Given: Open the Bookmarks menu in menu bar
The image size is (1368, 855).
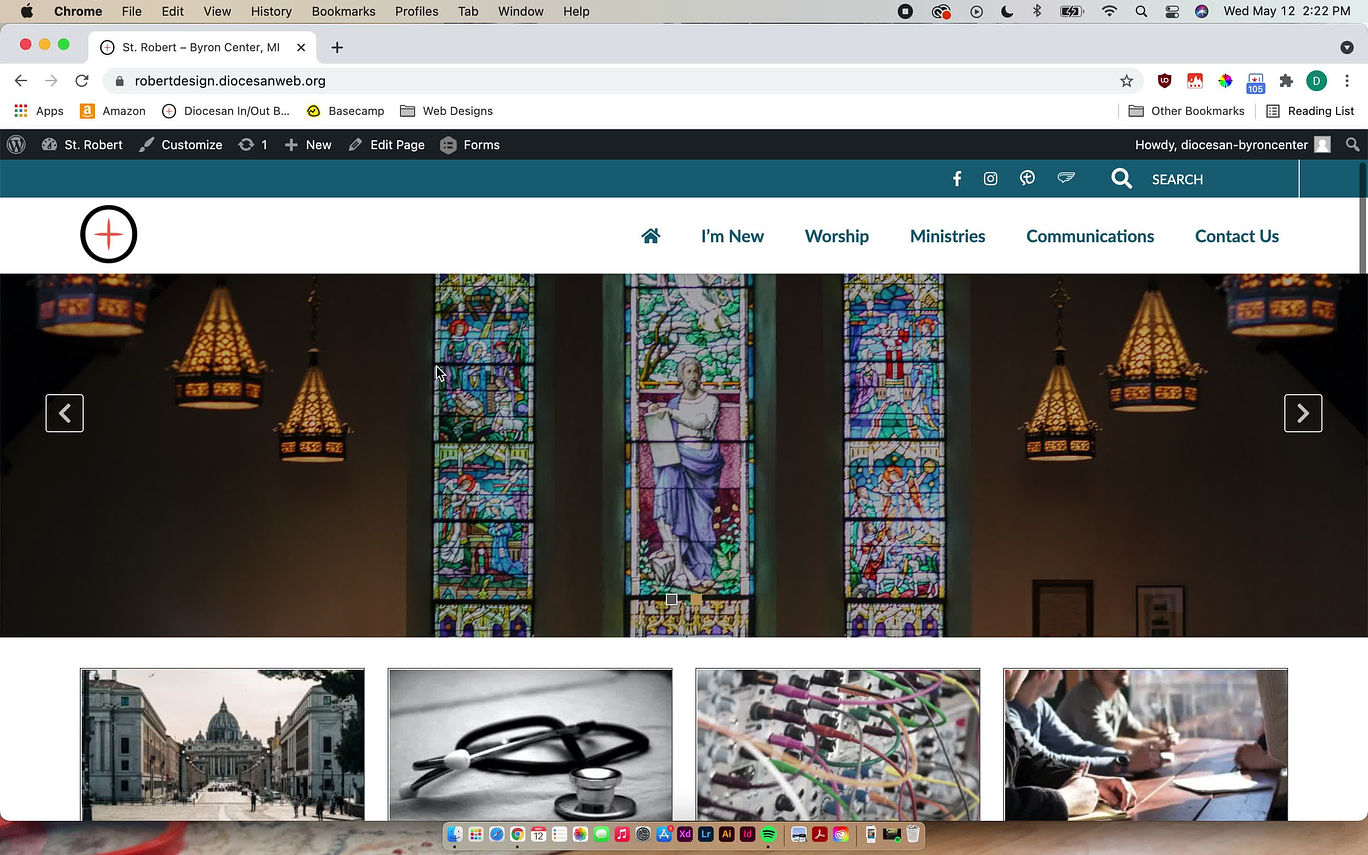Looking at the screenshot, I should pyautogui.click(x=343, y=12).
